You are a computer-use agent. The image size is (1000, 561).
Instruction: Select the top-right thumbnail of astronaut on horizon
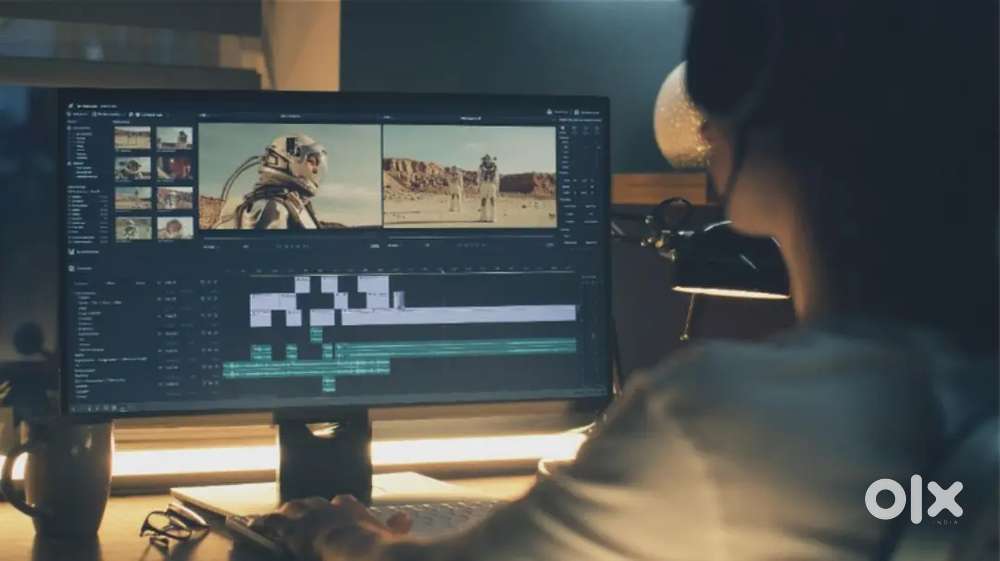175,138
